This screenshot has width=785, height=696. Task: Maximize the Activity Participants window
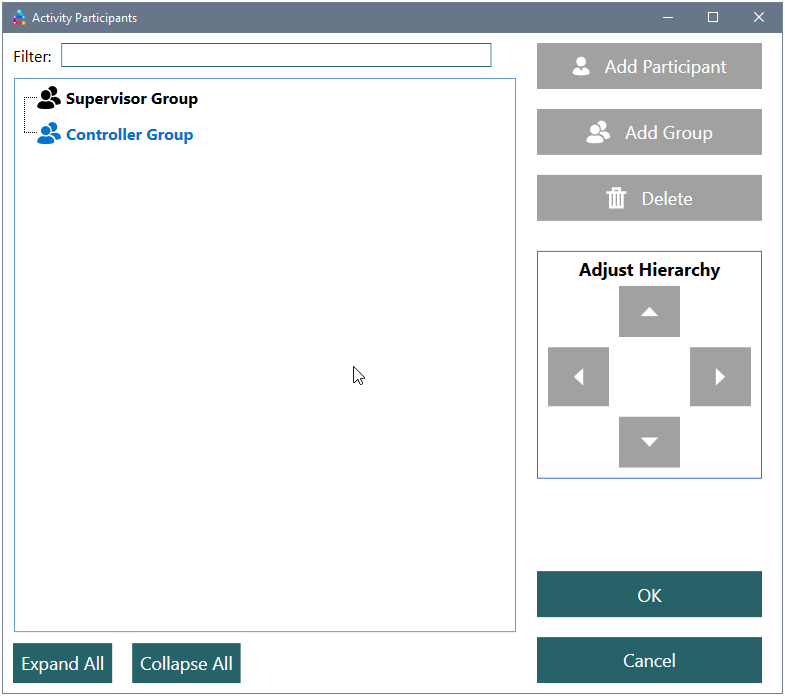(x=713, y=17)
